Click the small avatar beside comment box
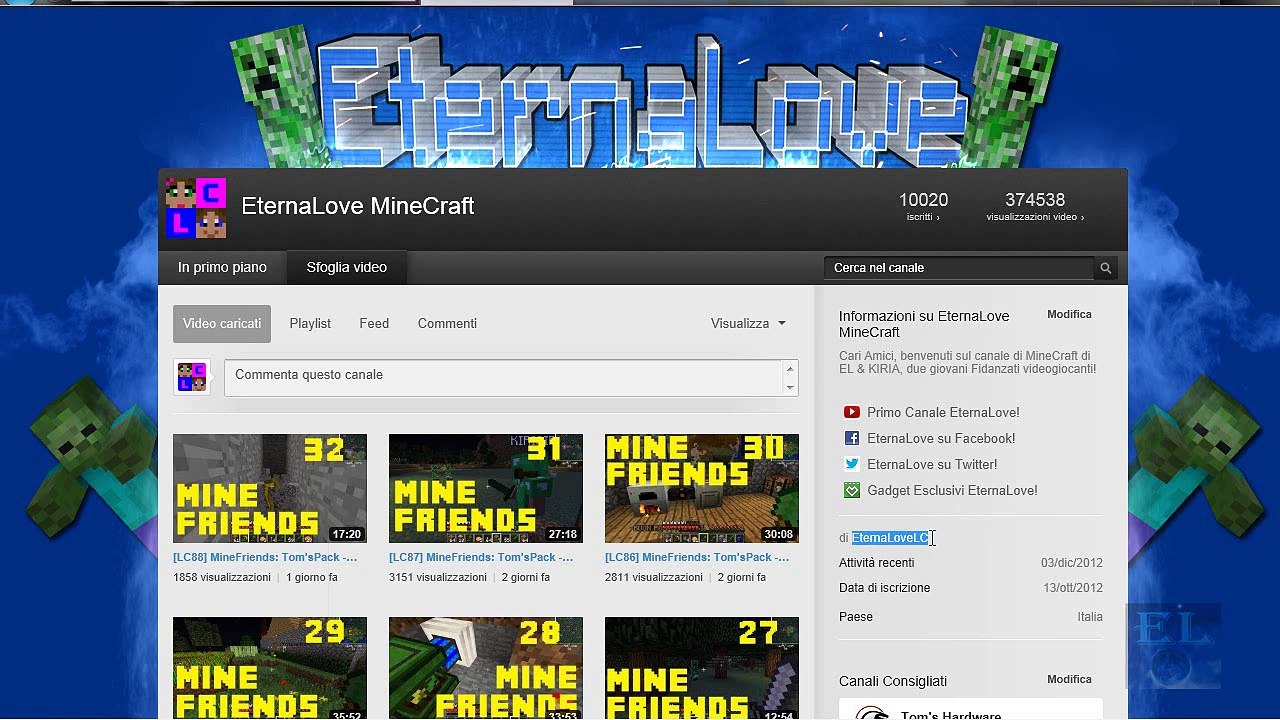The width and height of the screenshot is (1280, 720). click(x=192, y=377)
